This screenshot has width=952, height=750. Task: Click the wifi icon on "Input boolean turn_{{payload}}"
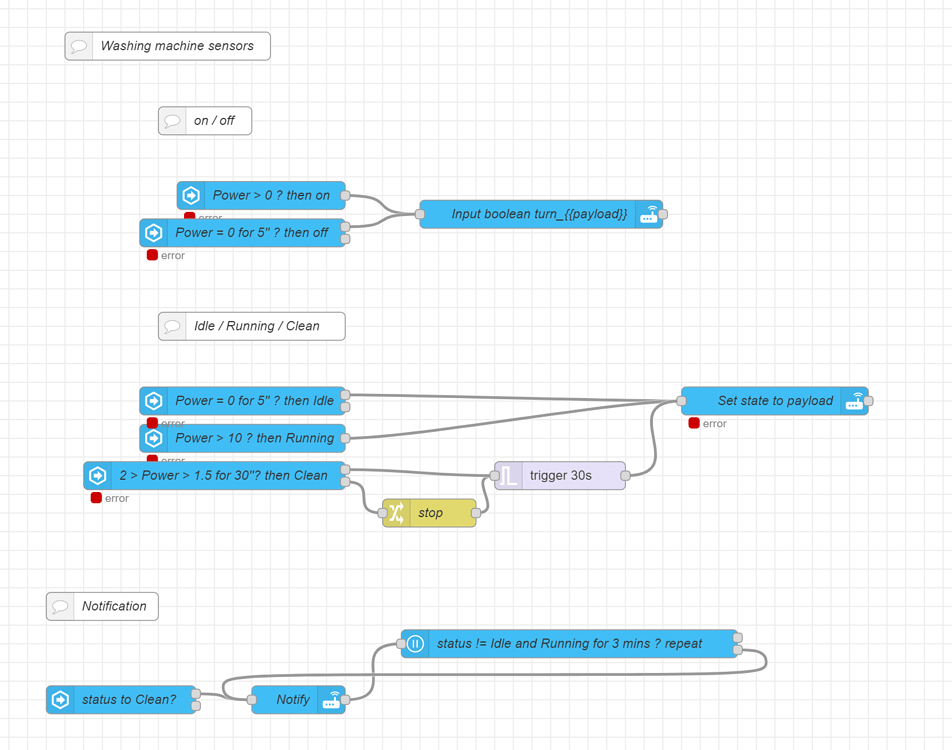point(648,214)
